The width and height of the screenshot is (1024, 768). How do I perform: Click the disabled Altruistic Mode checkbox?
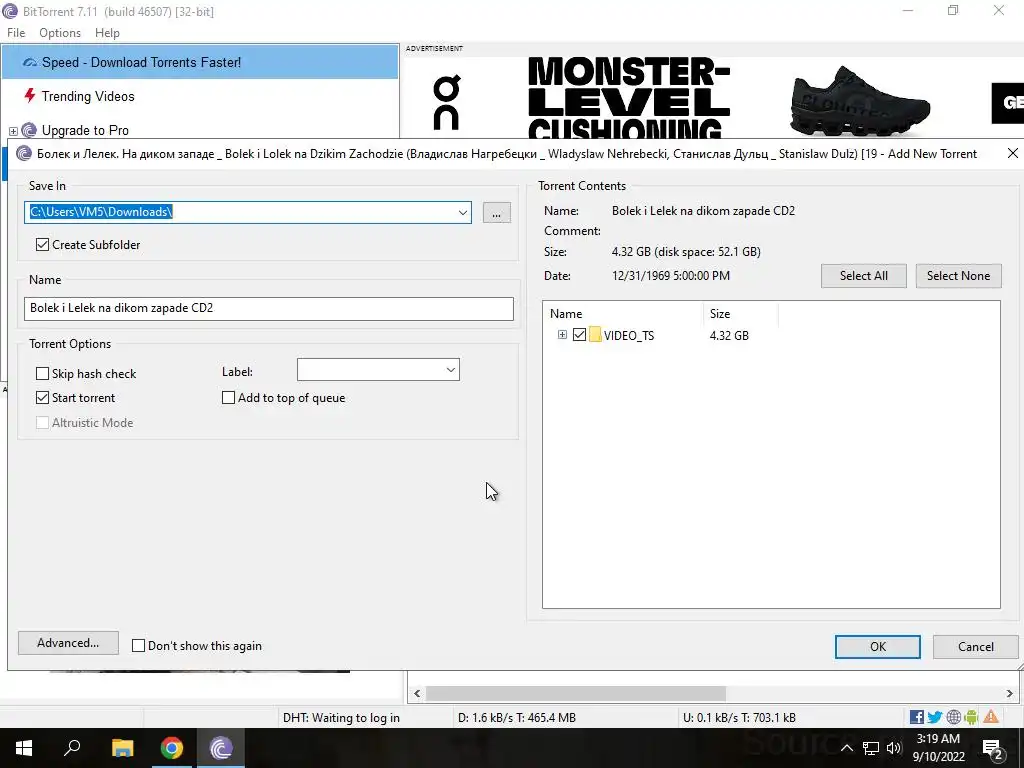42,423
